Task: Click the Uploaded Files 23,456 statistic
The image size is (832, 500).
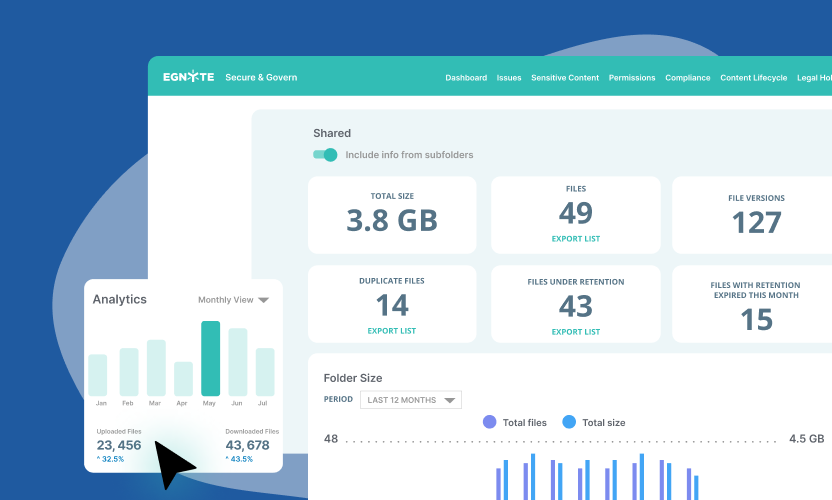Action: [x=119, y=445]
